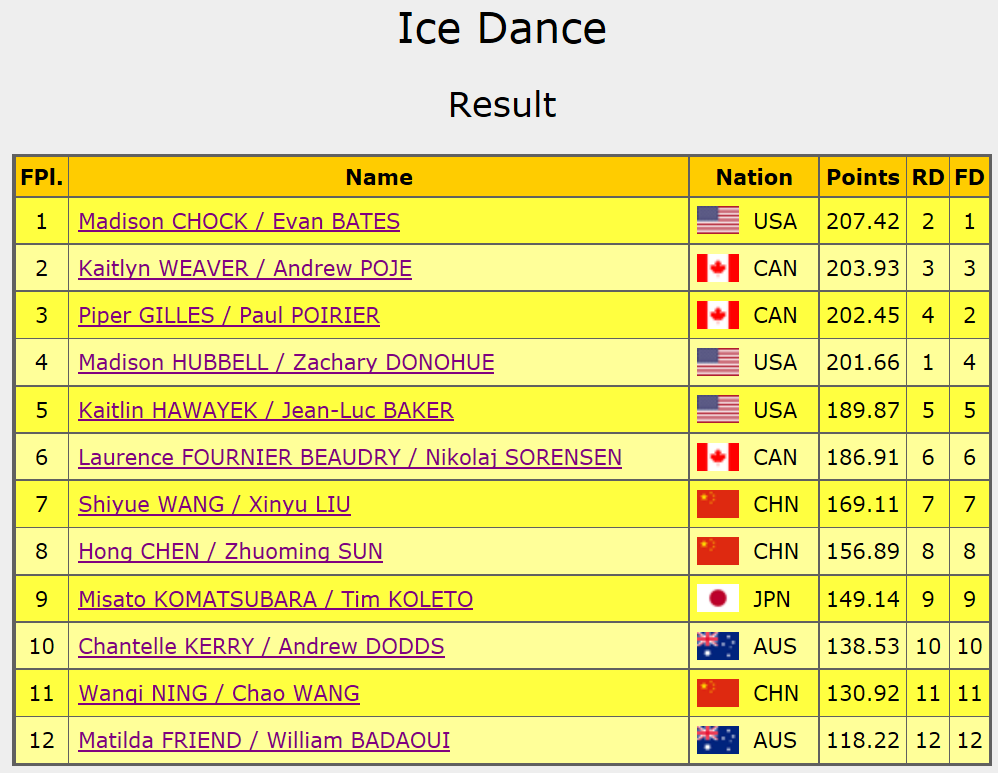Open Madison CHOCK / Evan BATES link
The width and height of the screenshot is (998, 773).
pos(239,221)
